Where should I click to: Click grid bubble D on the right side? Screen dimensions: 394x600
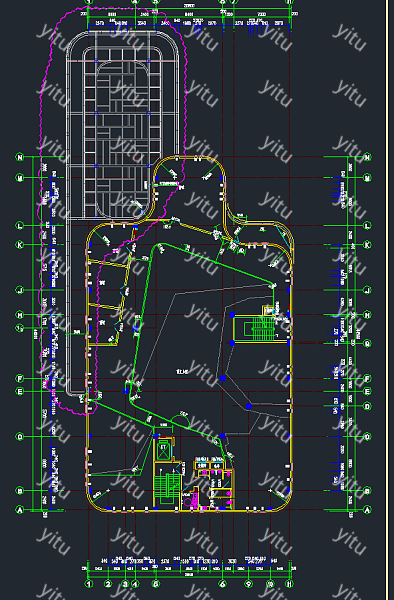pyautogui.click(x=367, y=406)
